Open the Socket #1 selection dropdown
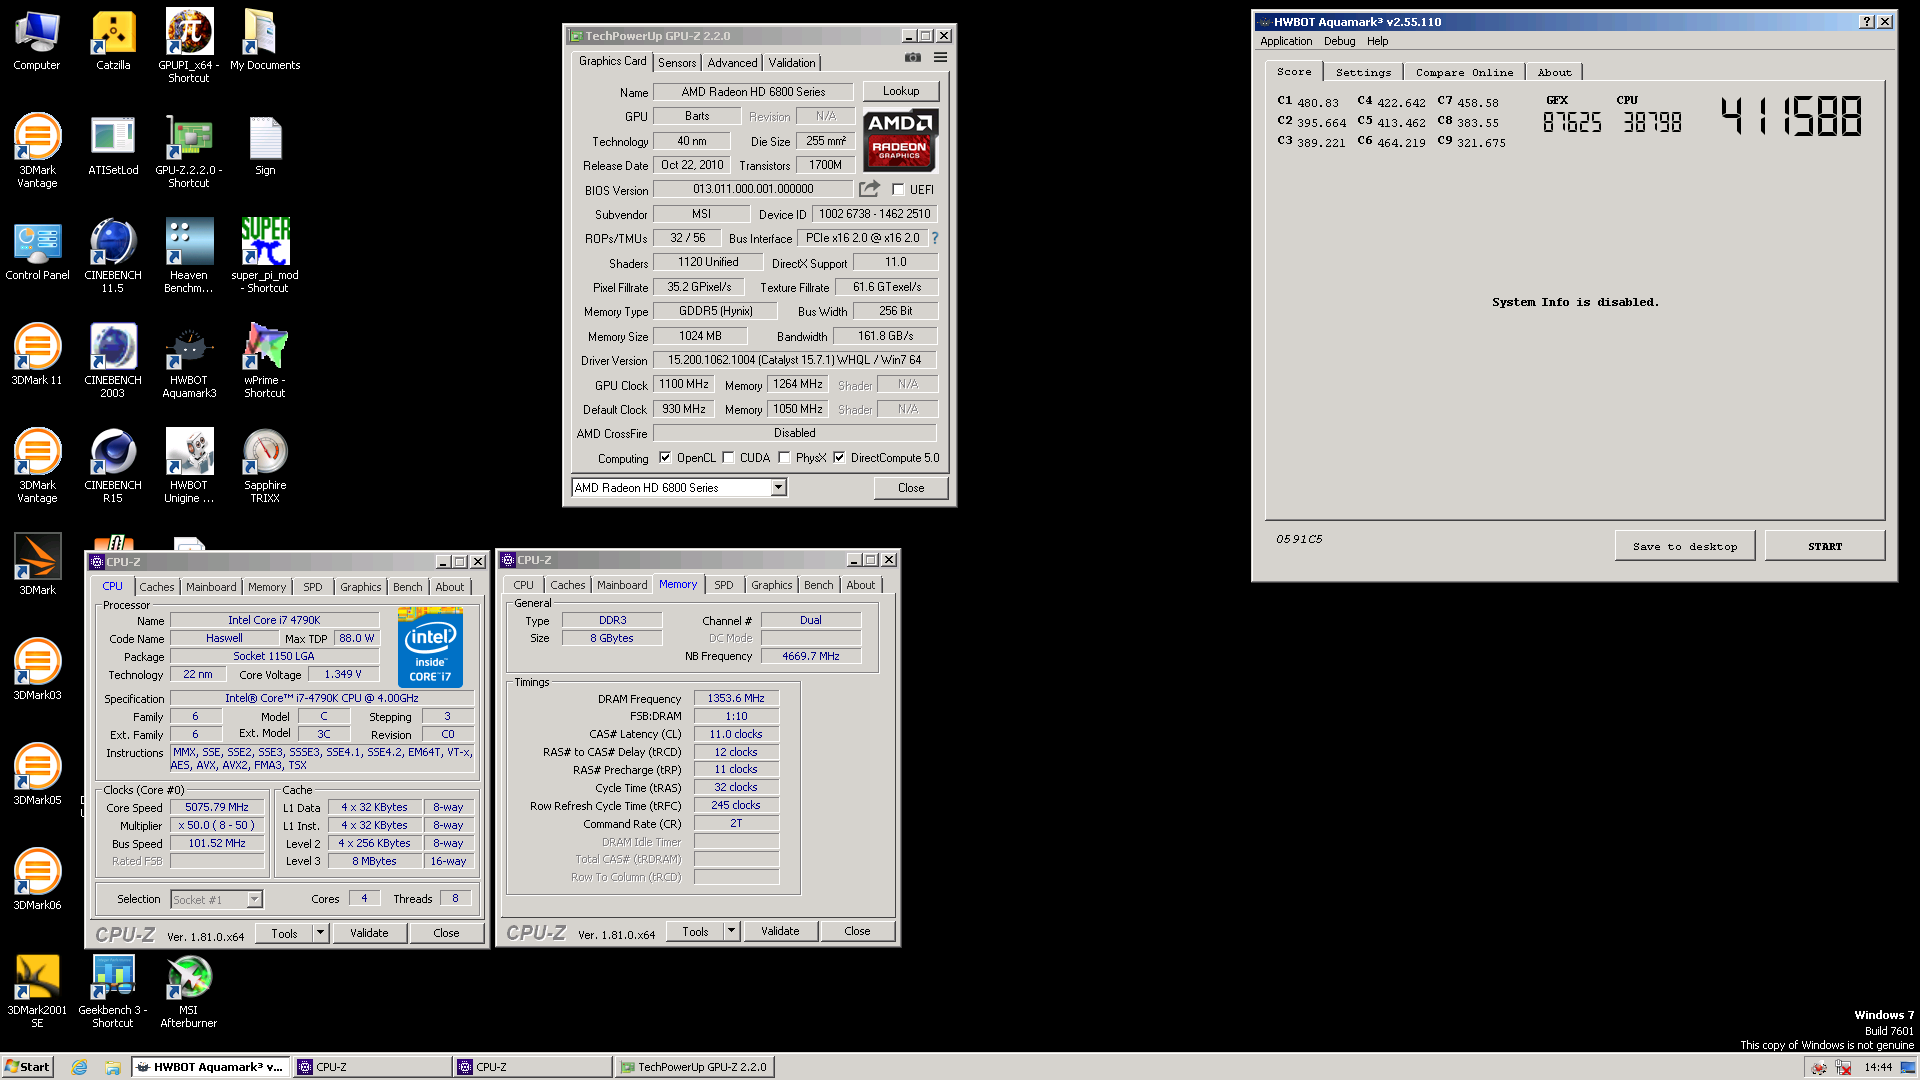Viewport: 1920px width, 1080px height. click(254, 899)
